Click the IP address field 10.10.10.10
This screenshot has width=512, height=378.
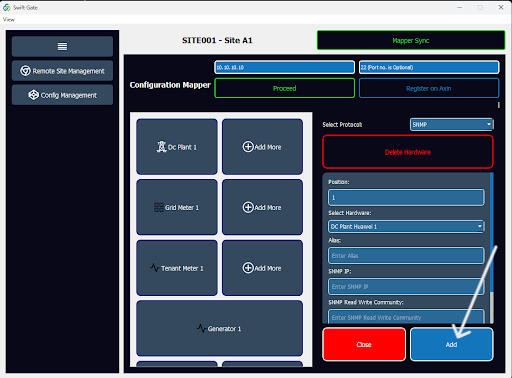coord(284,67)
